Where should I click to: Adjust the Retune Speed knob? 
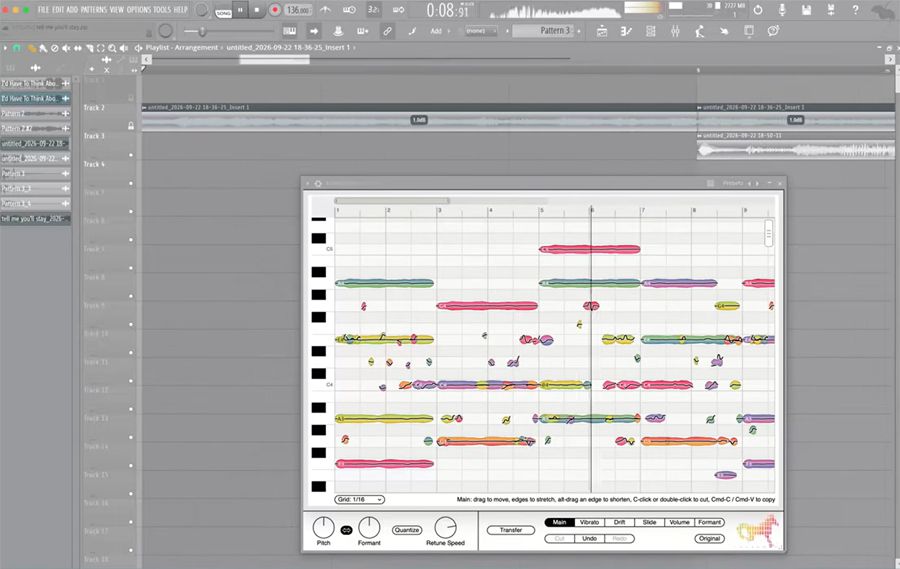tap(445, 527)
